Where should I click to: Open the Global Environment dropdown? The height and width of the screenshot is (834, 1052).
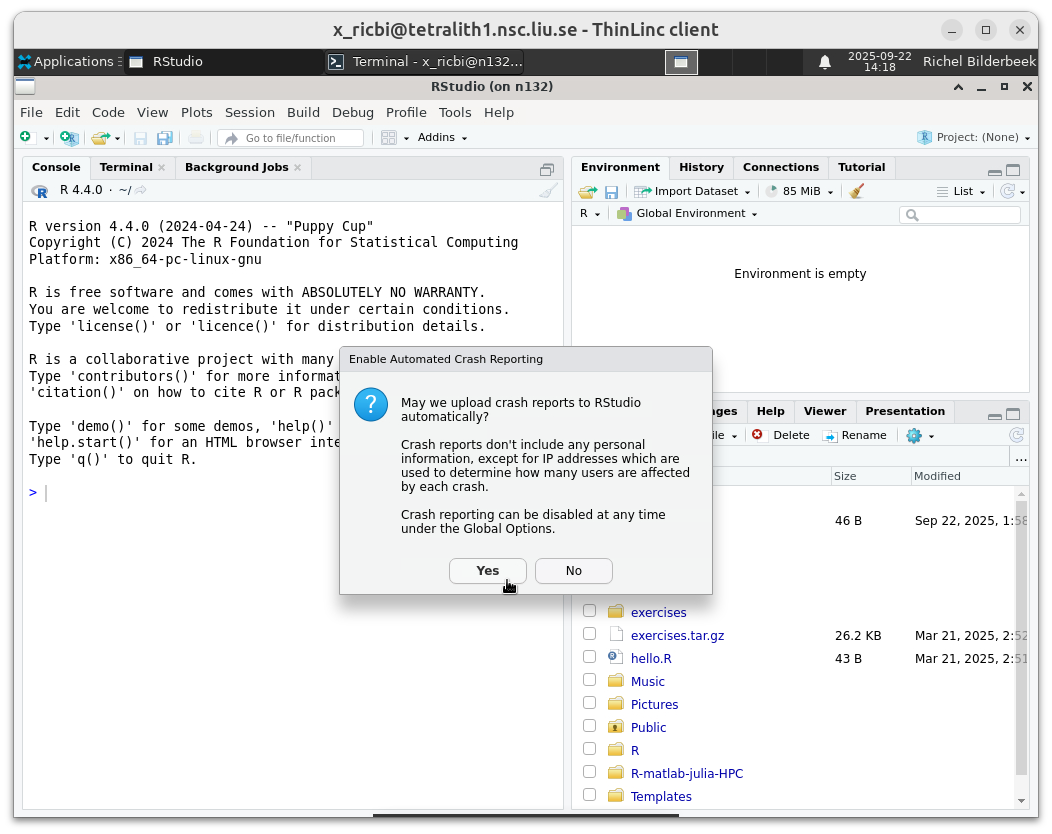point(688,213)
